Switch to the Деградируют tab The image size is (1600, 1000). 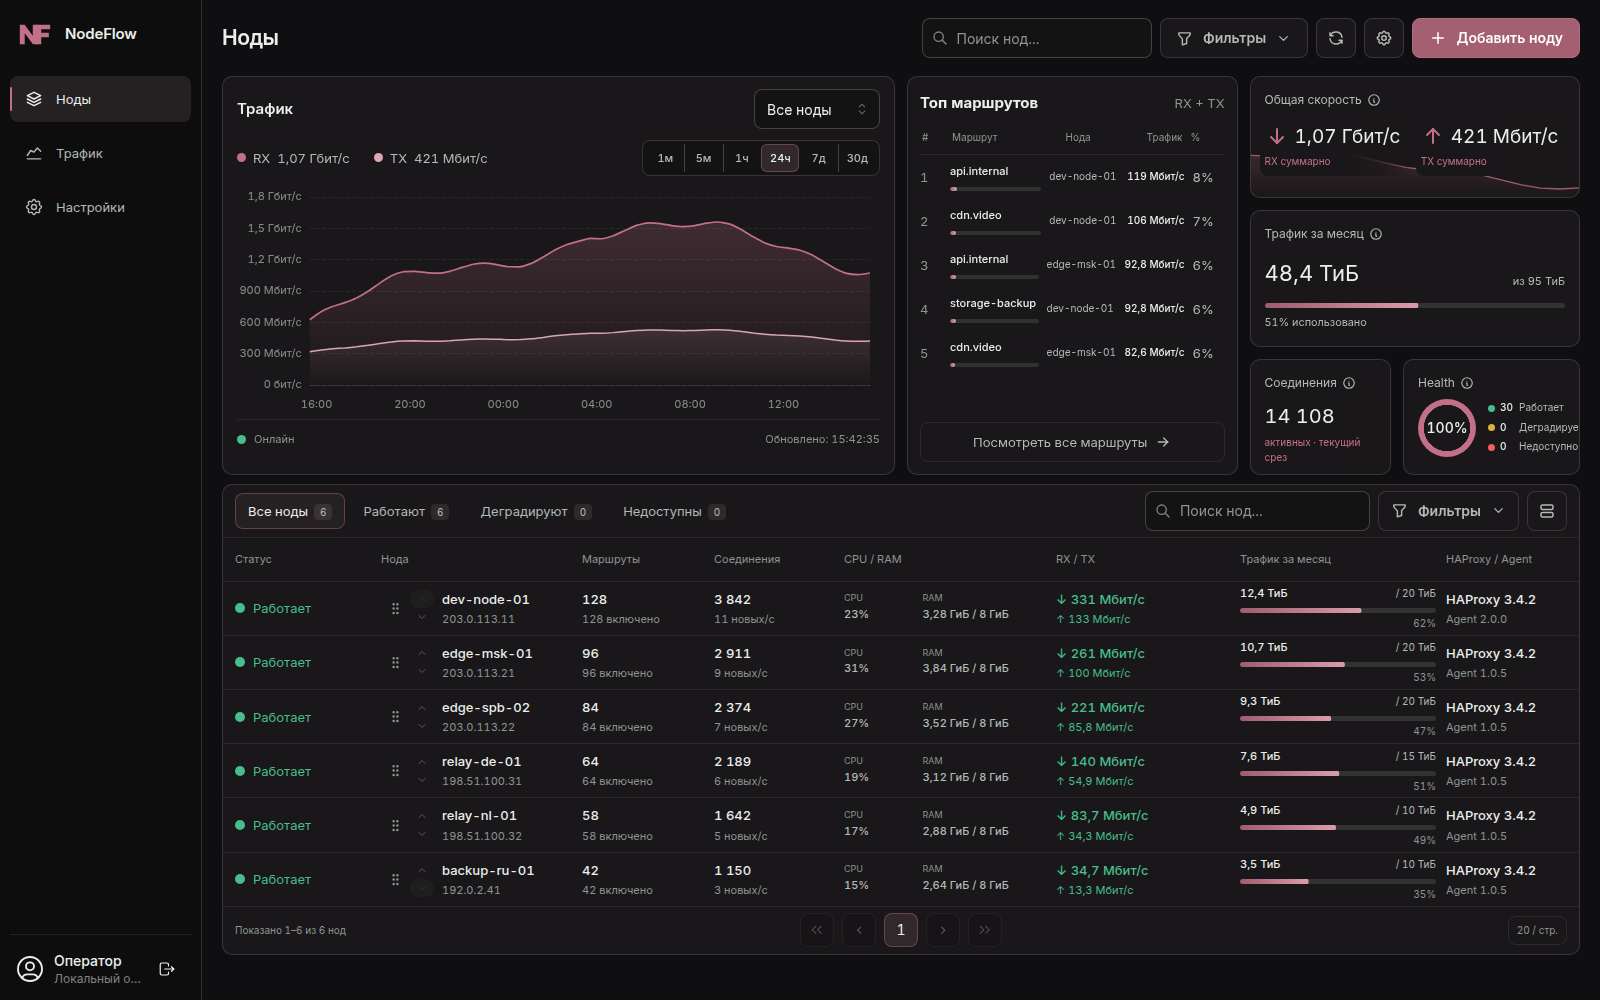click(536, 511)
